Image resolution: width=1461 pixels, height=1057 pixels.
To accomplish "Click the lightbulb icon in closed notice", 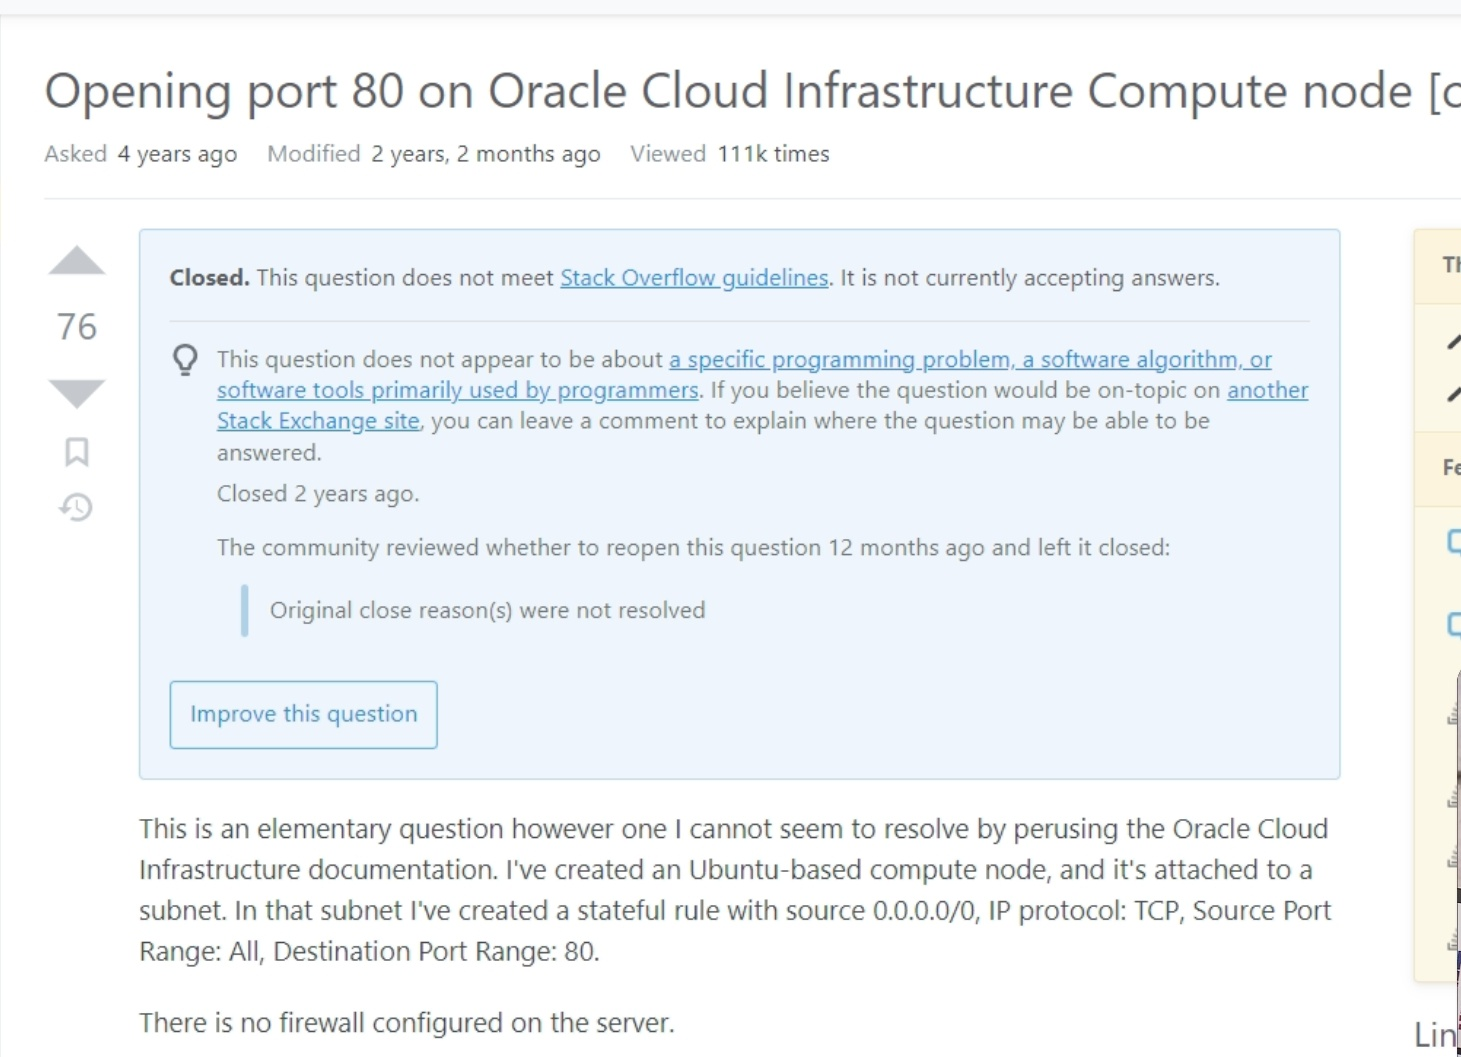I will coord(186,360).
